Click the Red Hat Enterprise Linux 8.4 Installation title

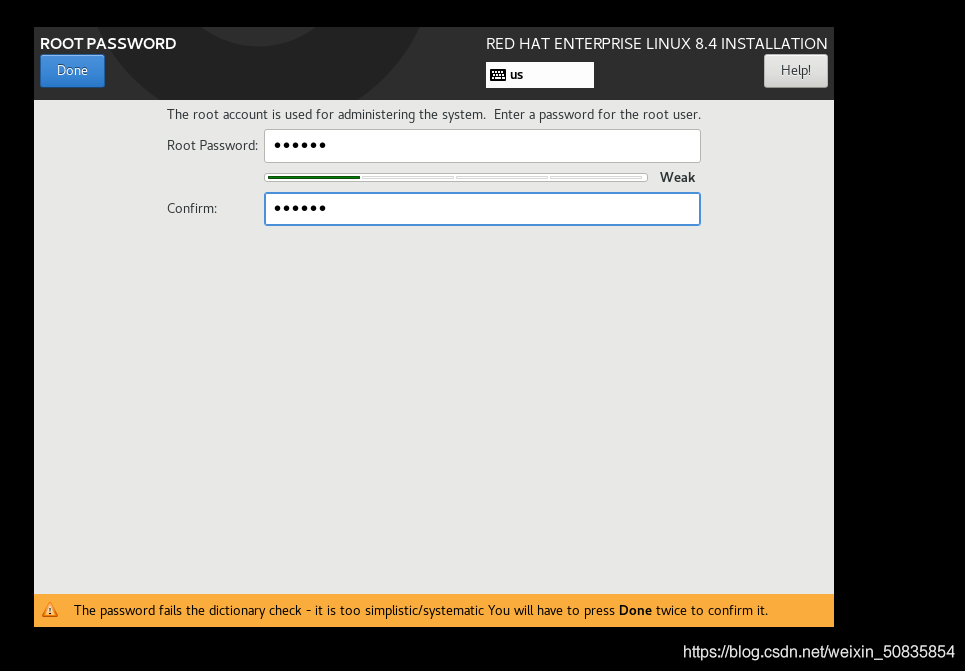[x=657, y=44]
